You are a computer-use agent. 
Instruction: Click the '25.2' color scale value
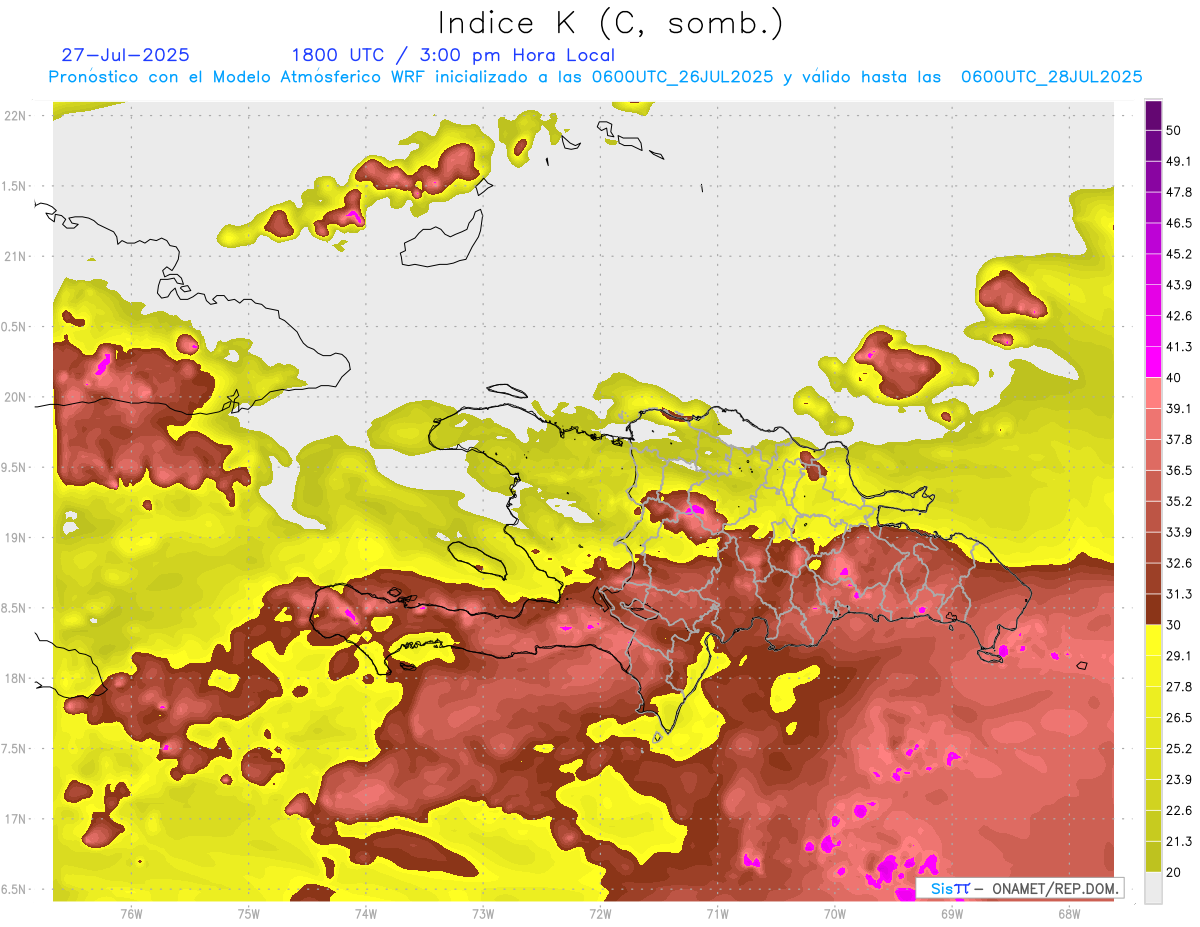pos(1179,749)
